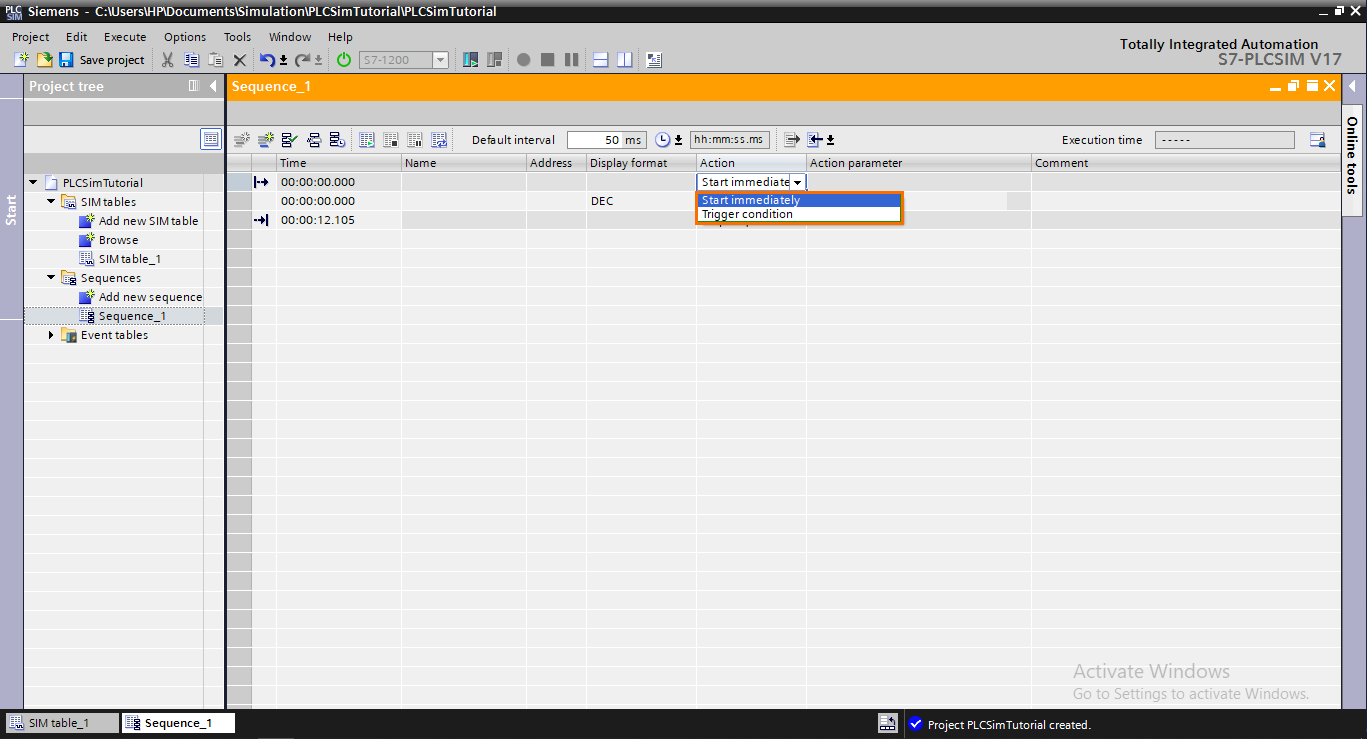Open dropdown arrow beside the left-arrow table icon
Image resolution: width=1367 pixels, height=739 pixels.
[830, 140]
